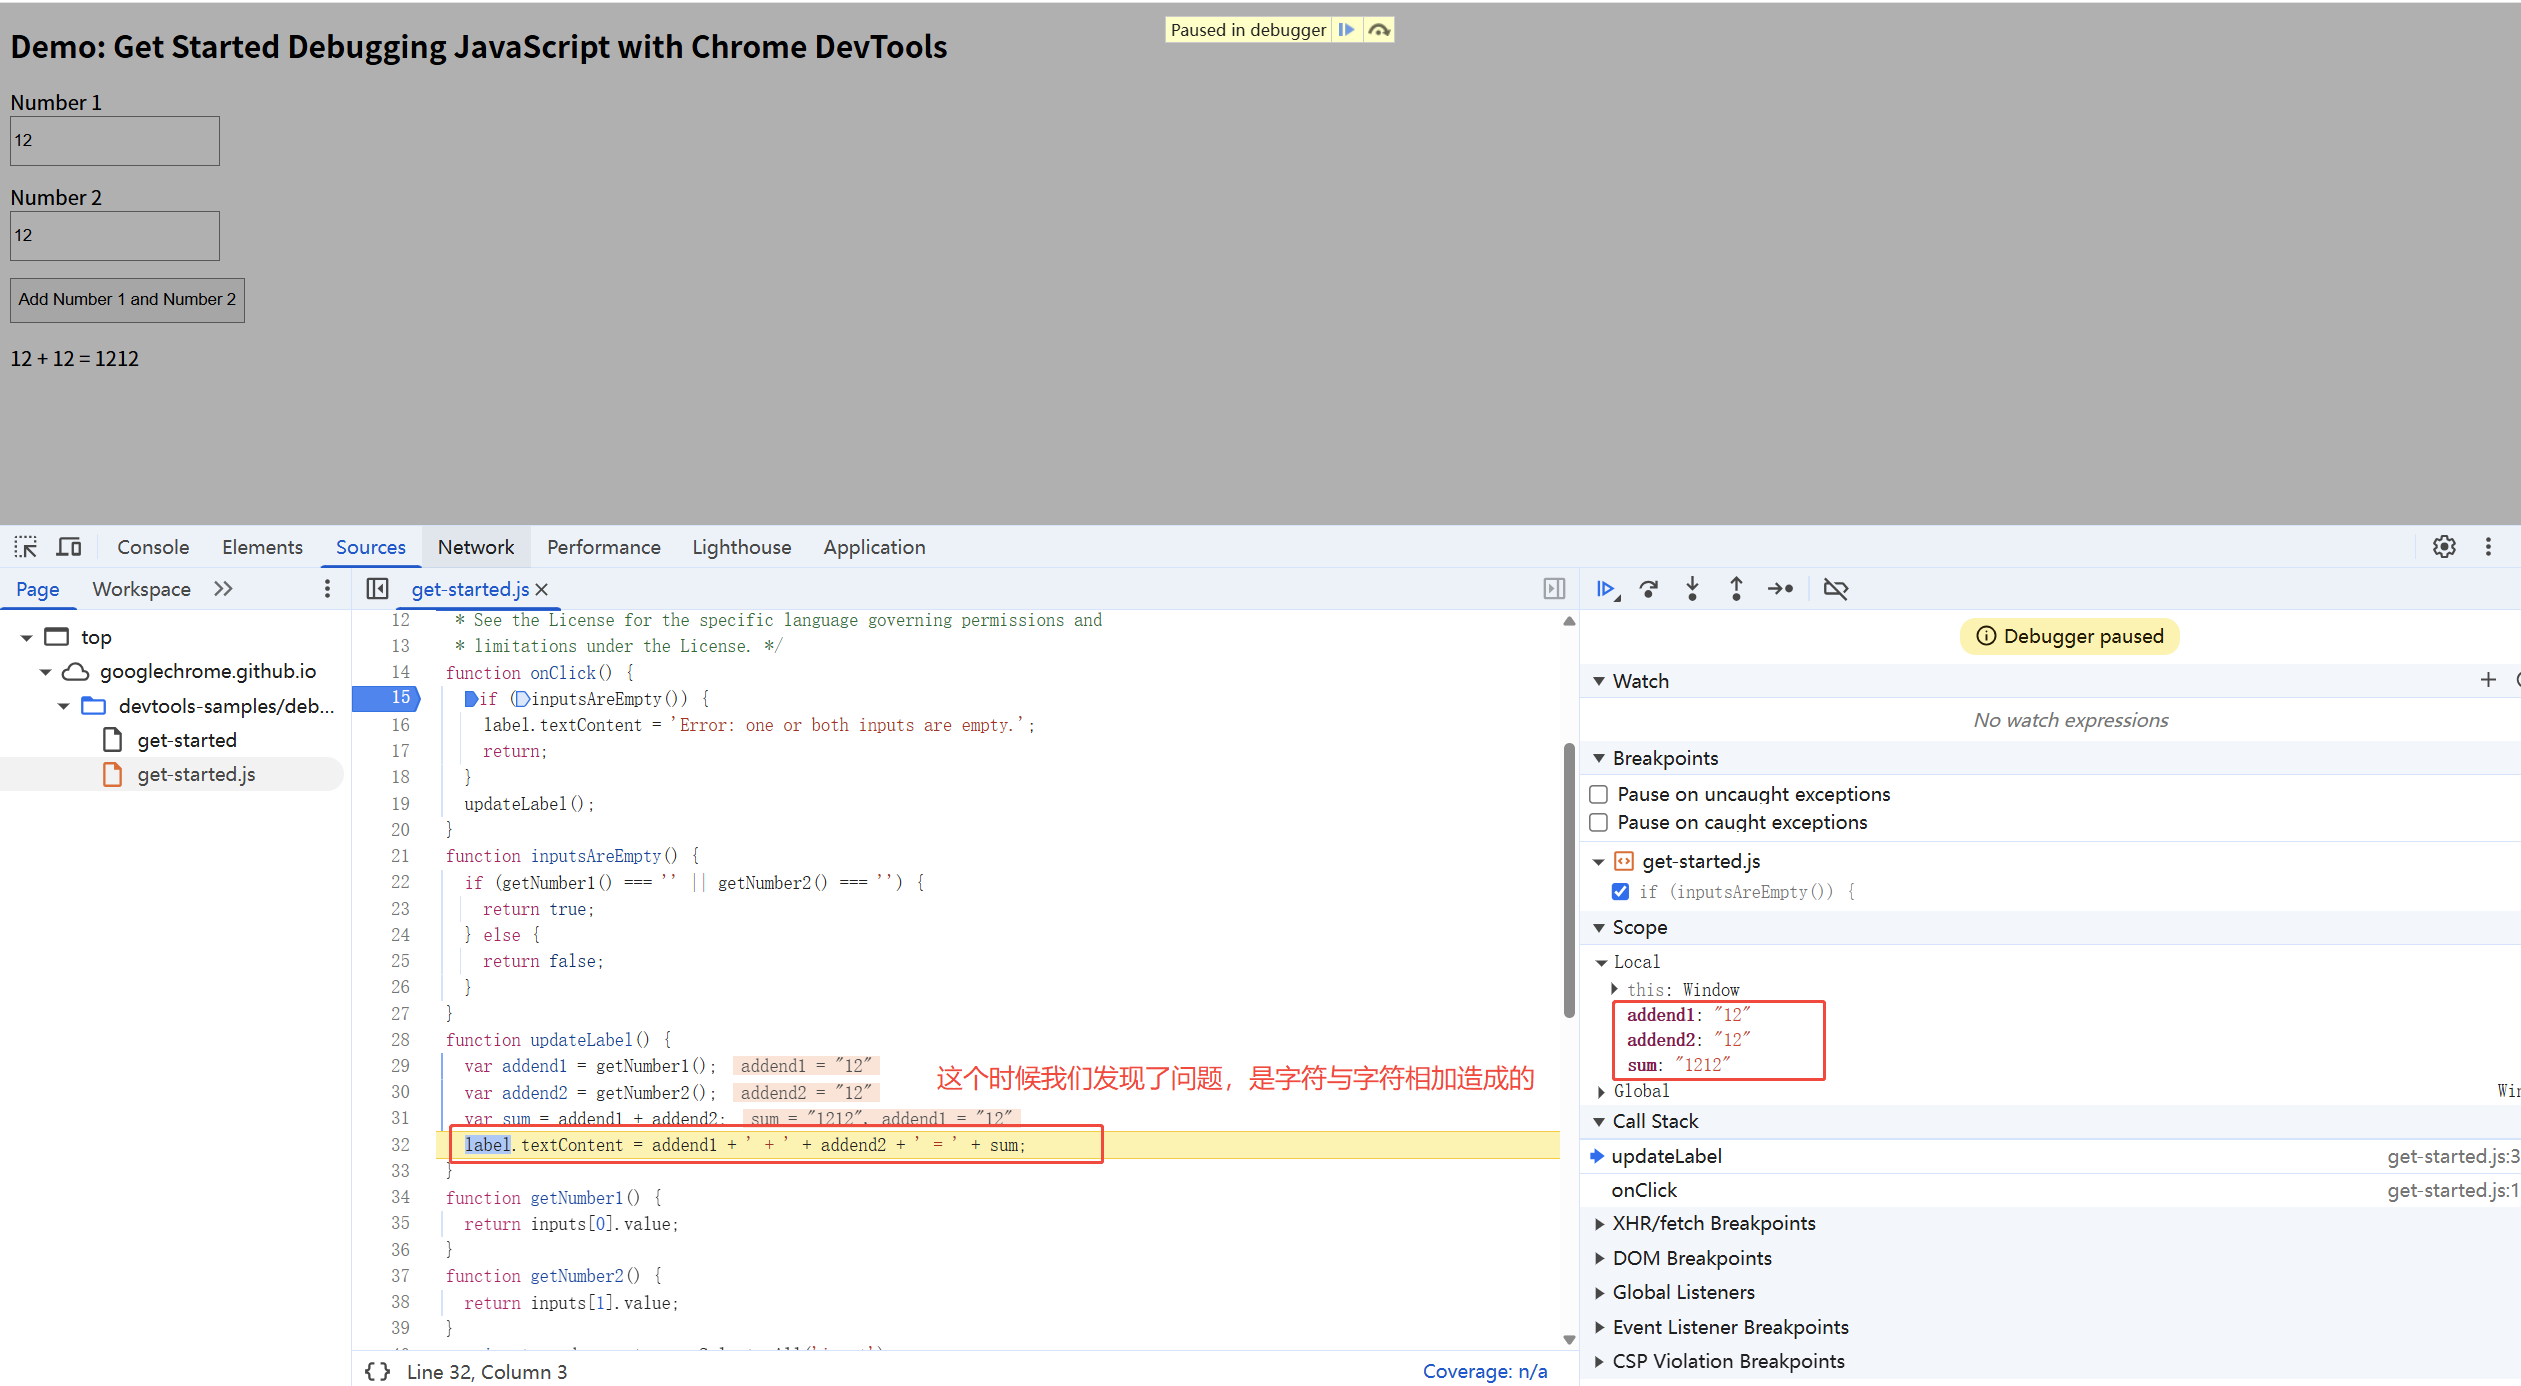The width and height of the screenshot is (2521, 1386).
Task: Switch to the Console tab
Action: pos(153,547)
